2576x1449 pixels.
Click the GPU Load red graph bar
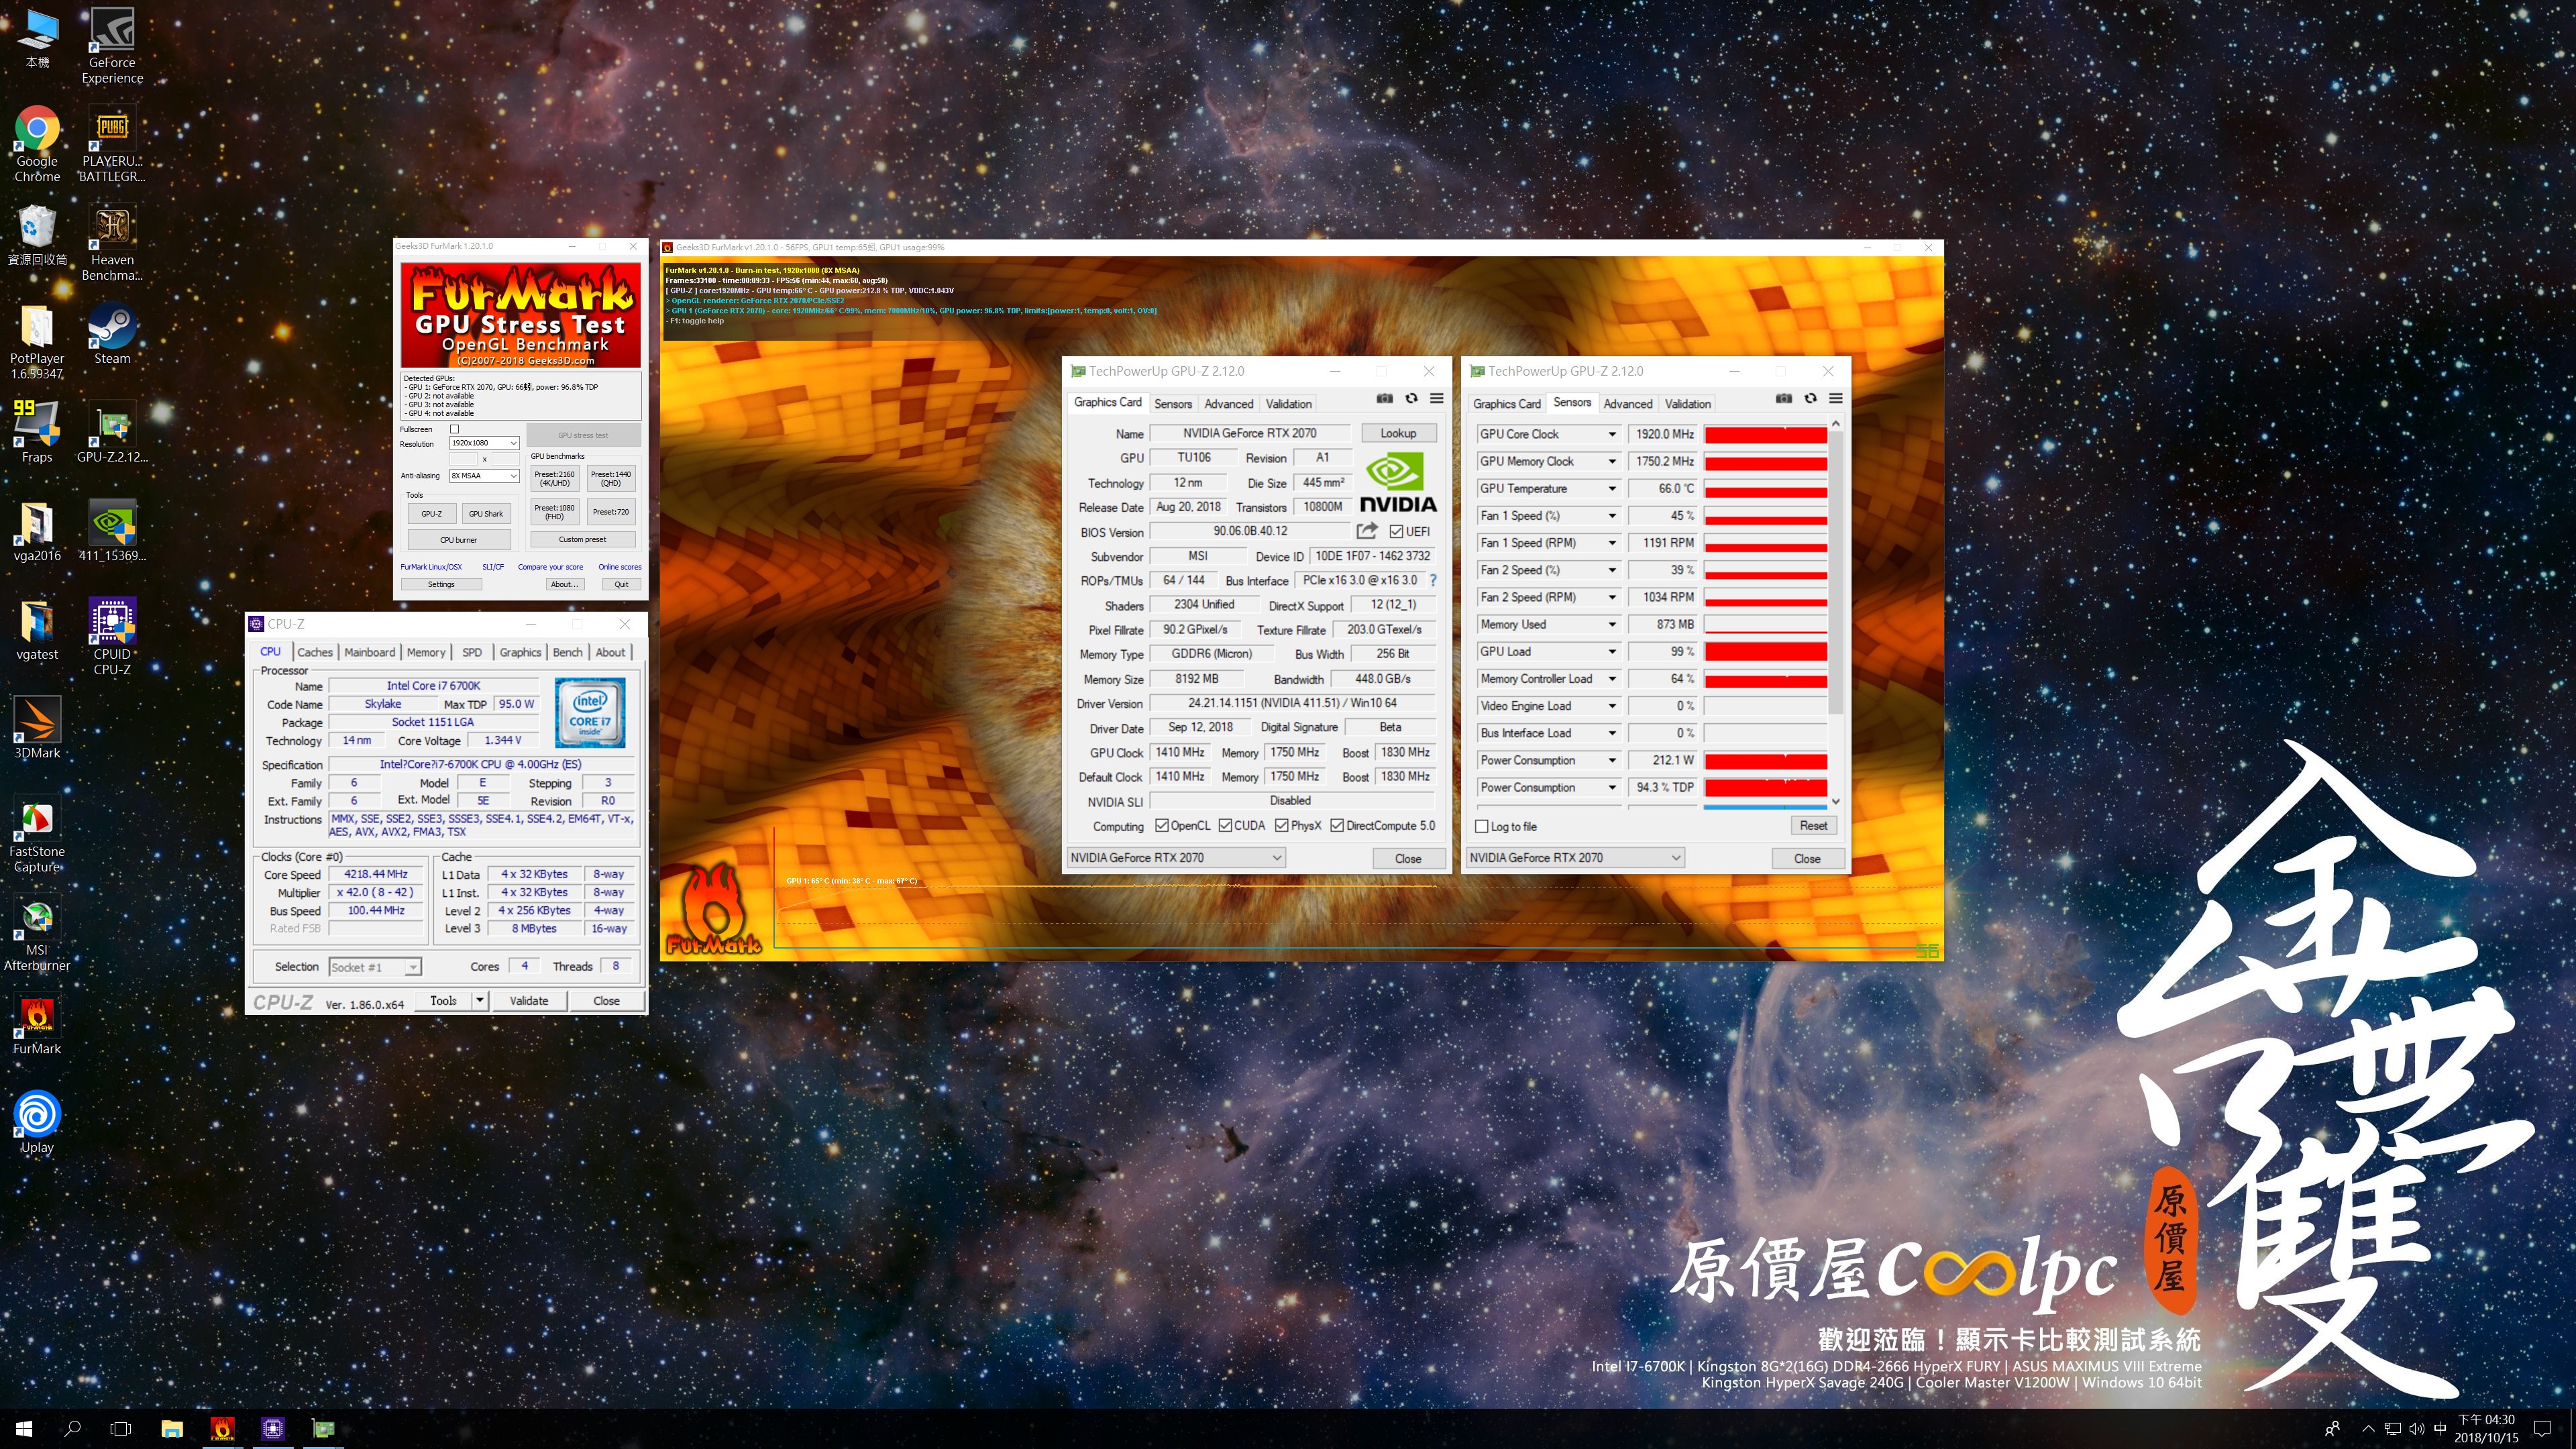click(1766, 652)
